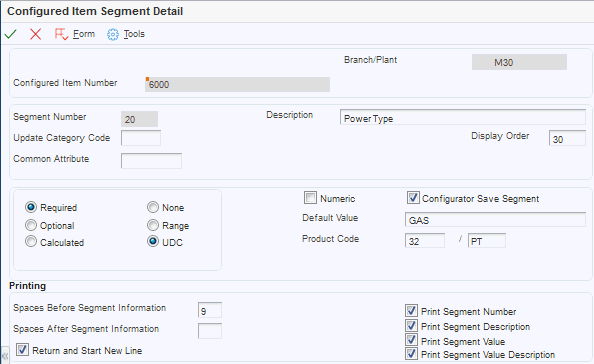Viewport: 594px width, 364px height.
Task: Select the None radio button
Action: click(153, 207)
